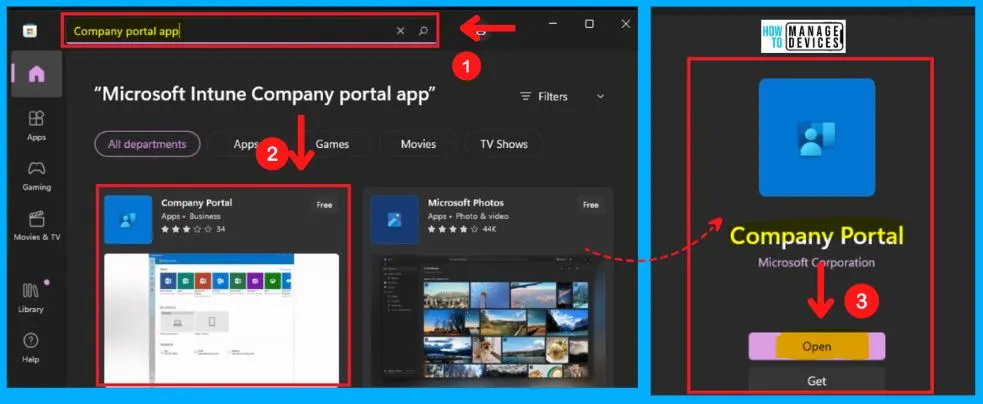Click 'Apps • Photo & video' category text

[468, 216]
